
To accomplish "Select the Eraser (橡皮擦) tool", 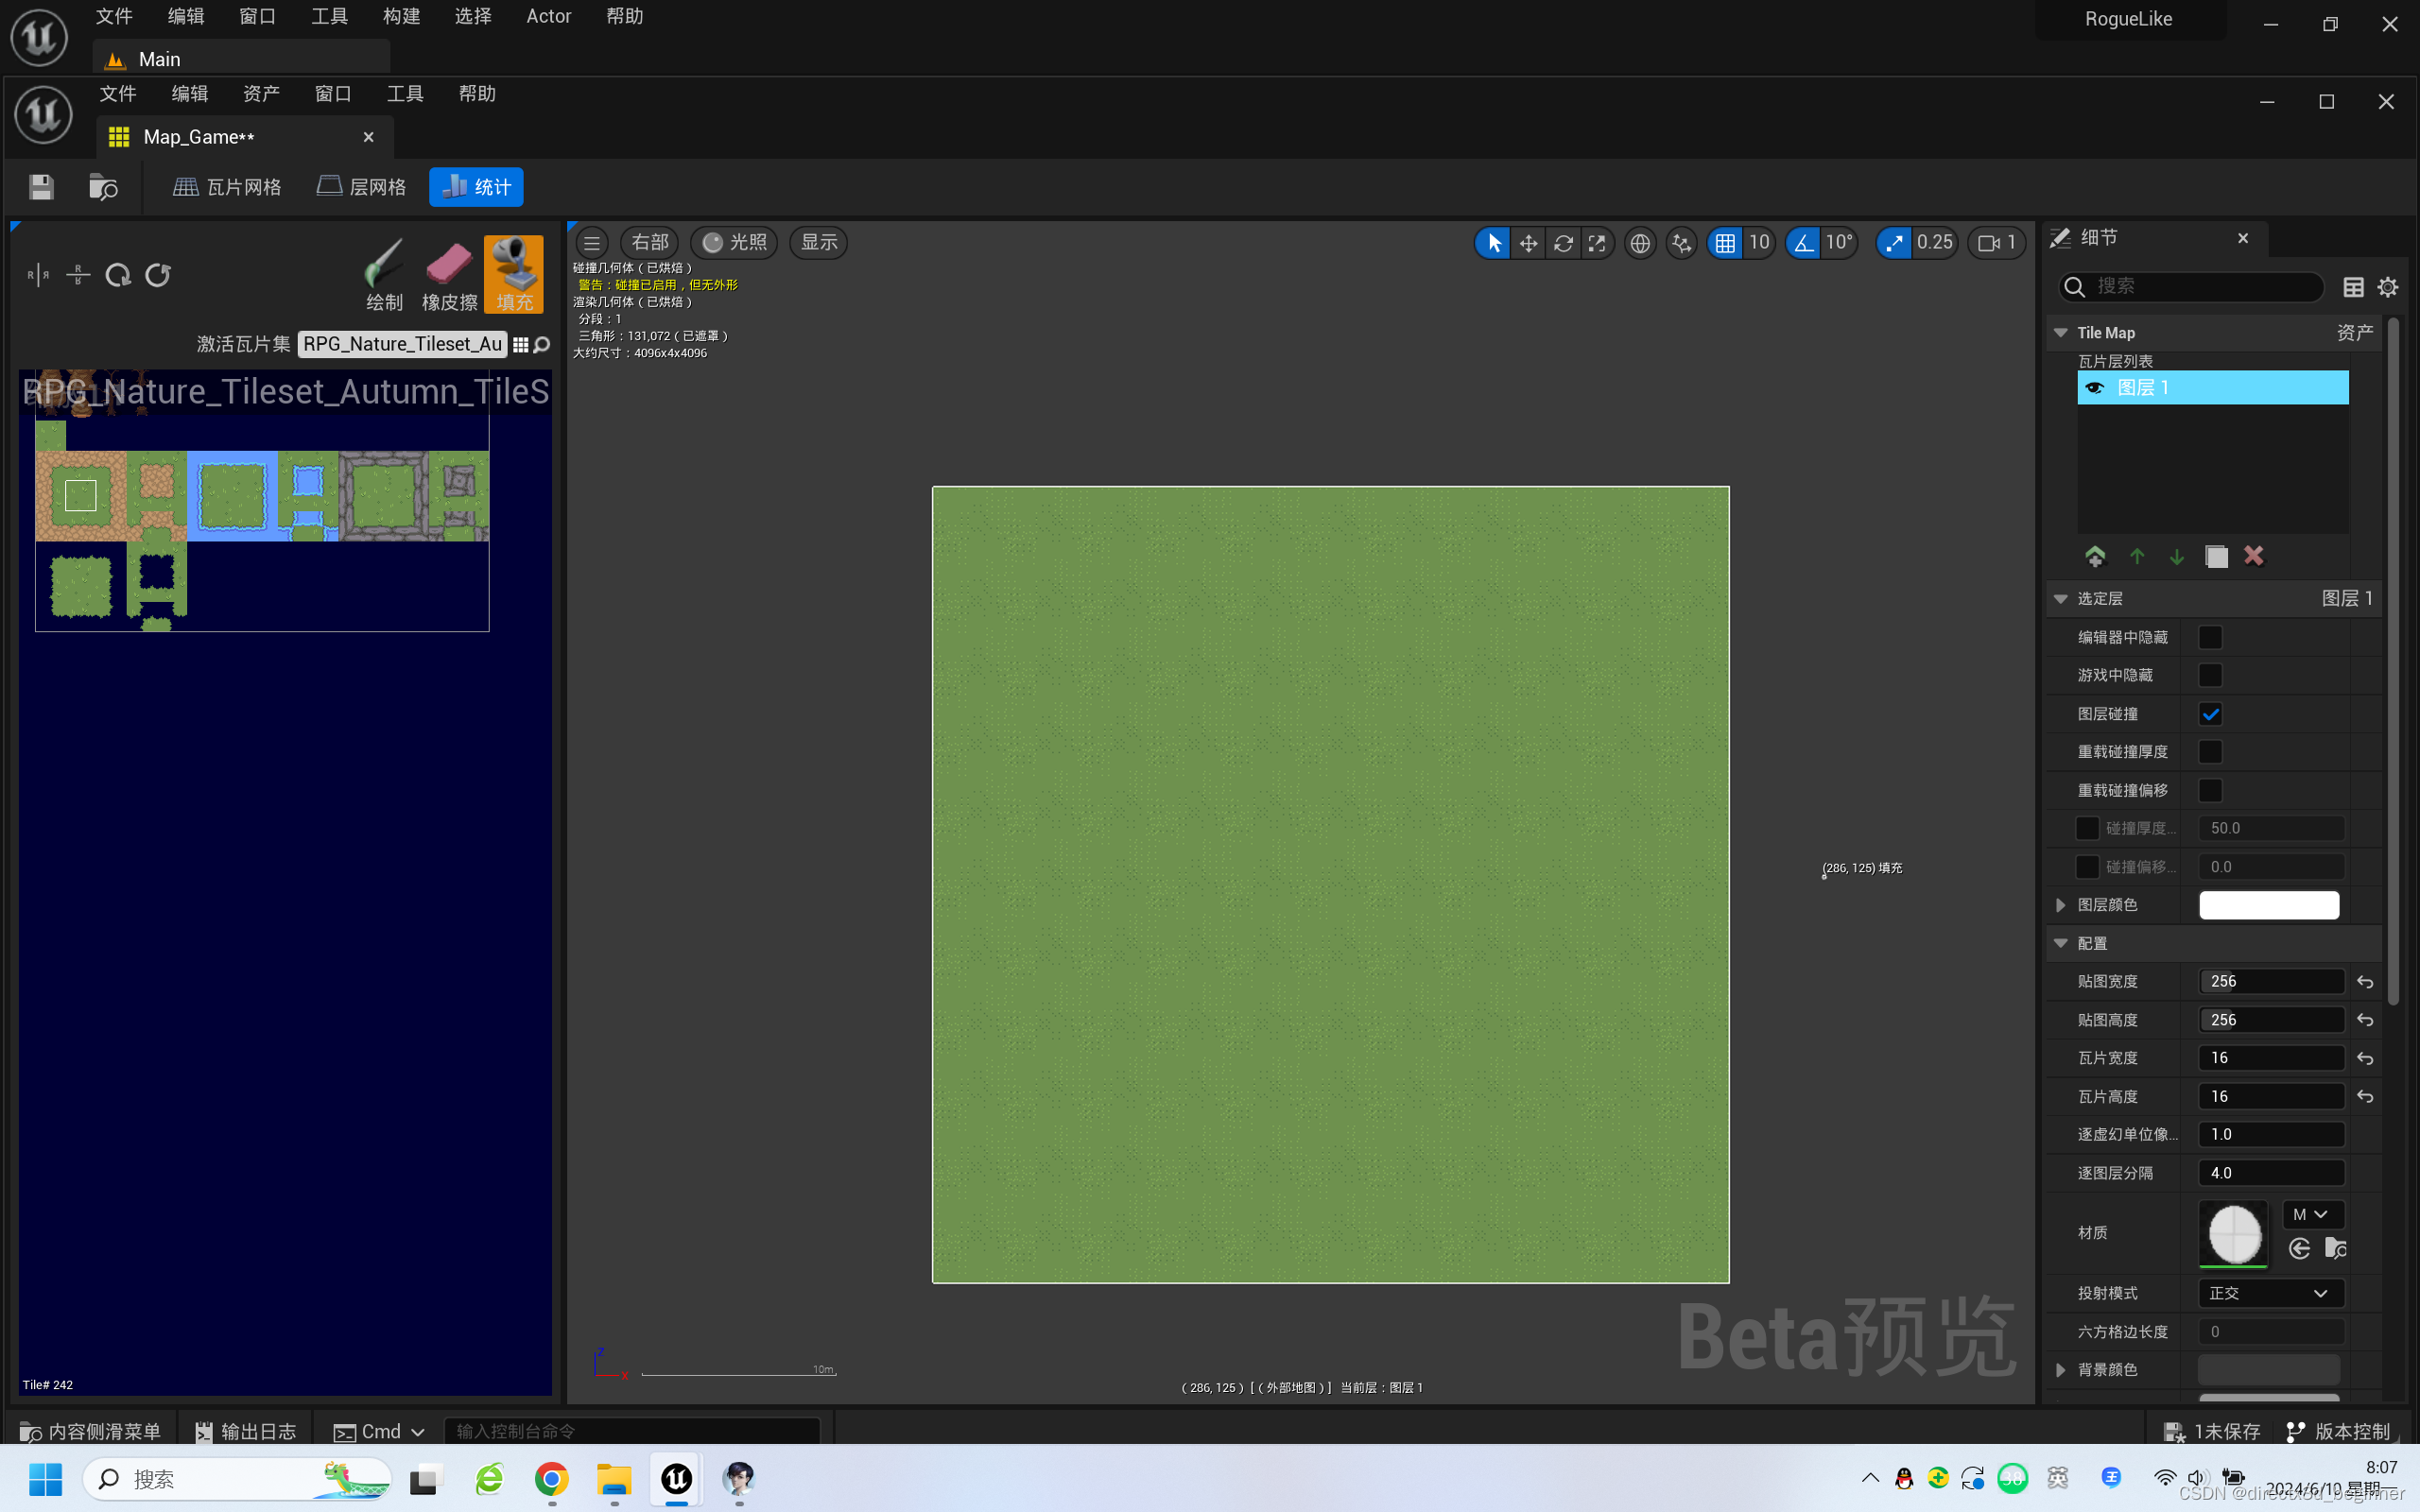I will 449,274.
